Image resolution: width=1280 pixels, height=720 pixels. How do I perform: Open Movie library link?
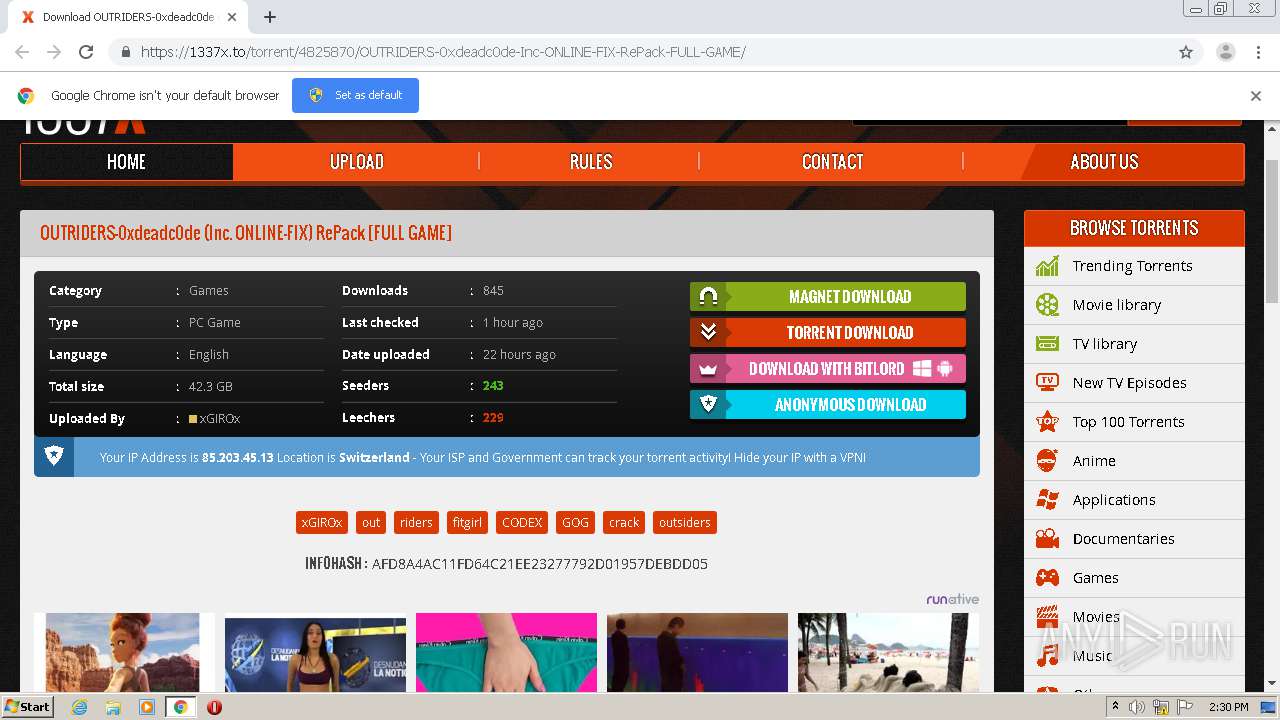pos(1116,305)
